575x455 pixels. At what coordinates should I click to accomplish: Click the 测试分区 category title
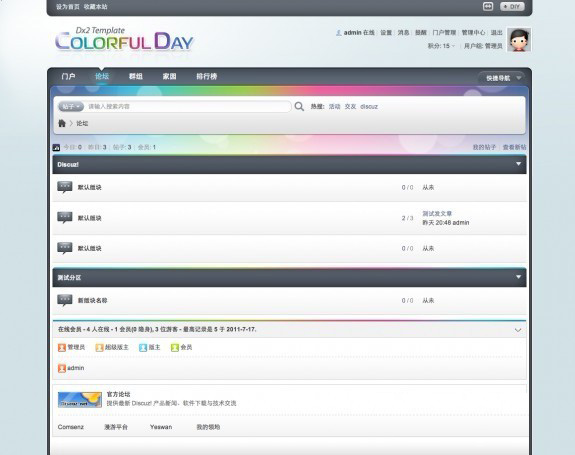69,278
